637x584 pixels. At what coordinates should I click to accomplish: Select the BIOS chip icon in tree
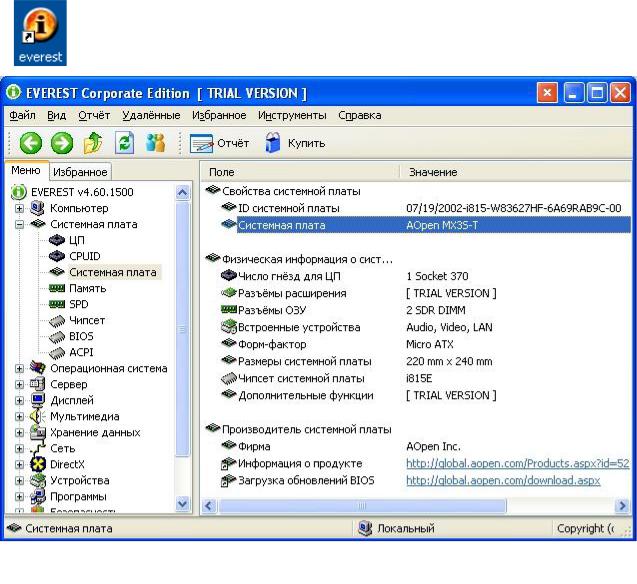point(57,336)
